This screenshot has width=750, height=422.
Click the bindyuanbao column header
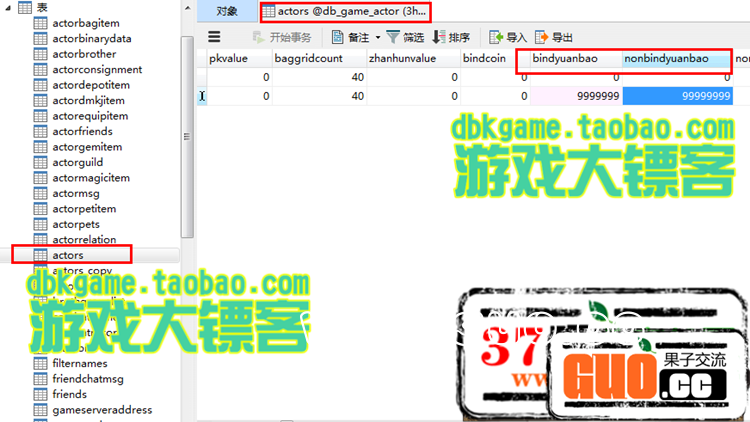tap(576, 58)
